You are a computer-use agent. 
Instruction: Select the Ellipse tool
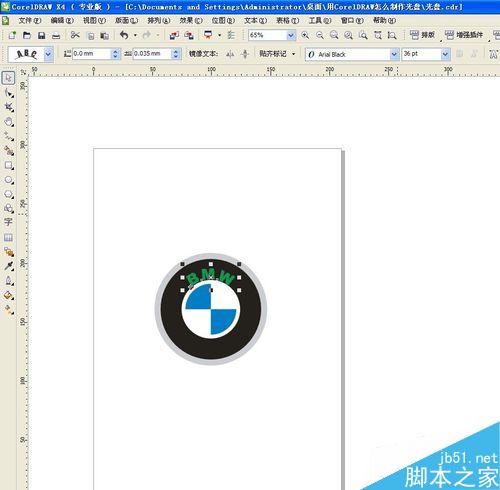(9, 180)
